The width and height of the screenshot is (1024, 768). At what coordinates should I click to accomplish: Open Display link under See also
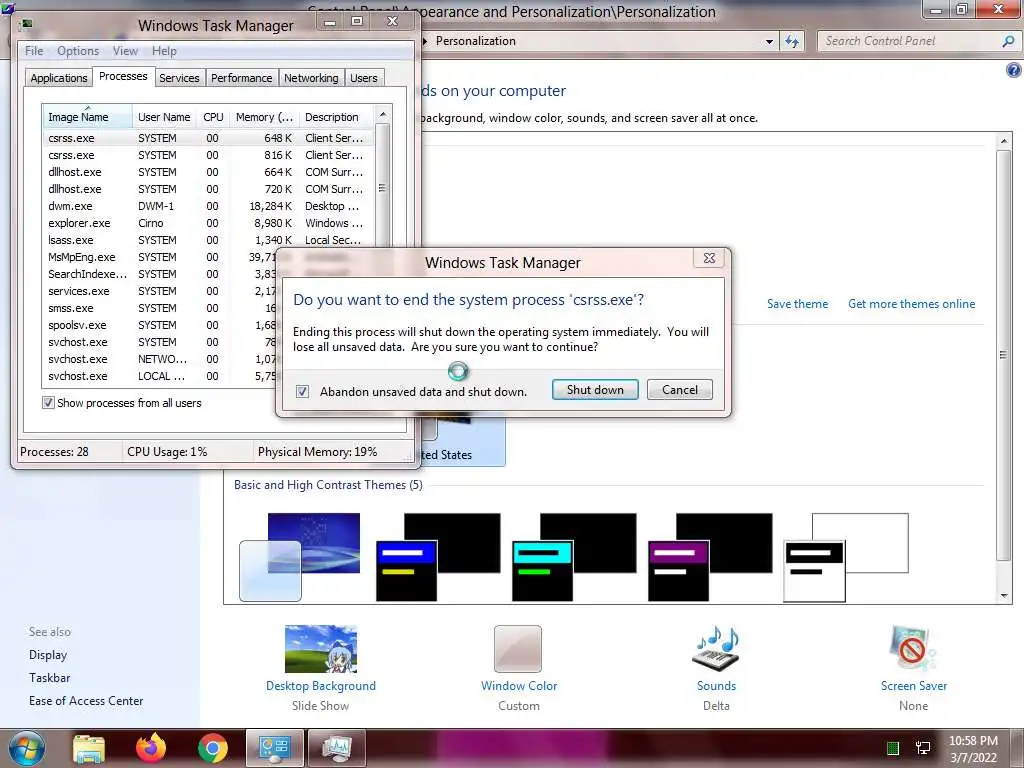tap(48, 654)
